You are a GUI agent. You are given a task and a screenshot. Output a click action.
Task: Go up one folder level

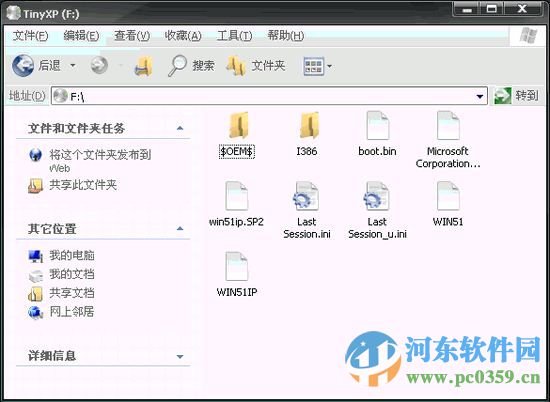click(144, 66)
